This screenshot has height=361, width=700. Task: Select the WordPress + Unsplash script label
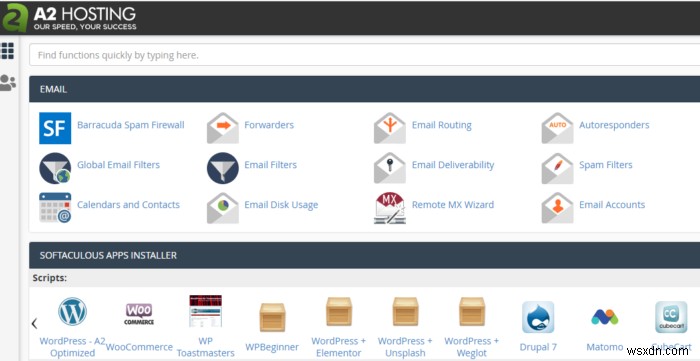coord(405,347)
